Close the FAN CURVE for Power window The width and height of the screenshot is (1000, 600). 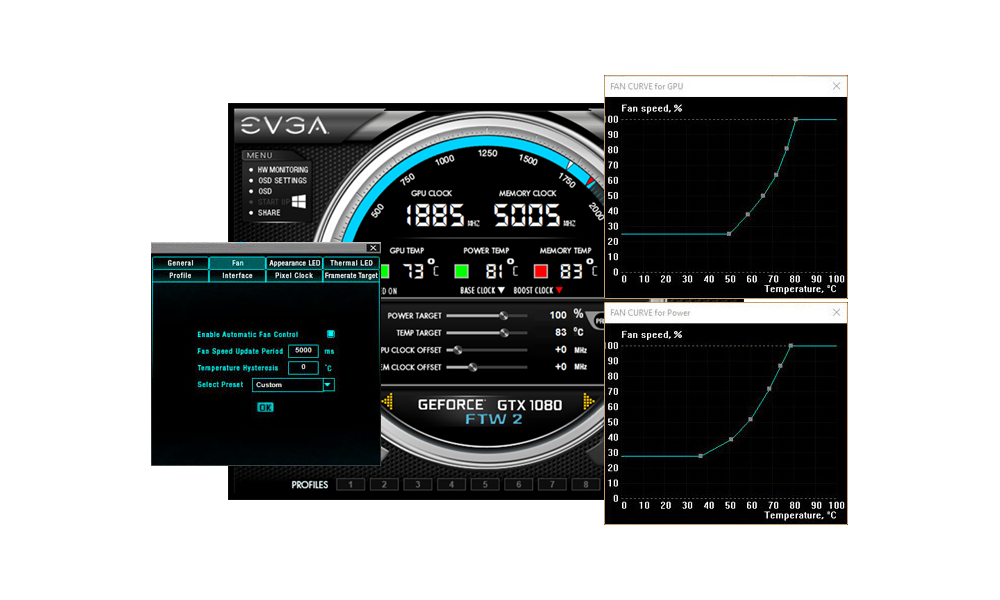pyautogui.click(x=836, y=312)
